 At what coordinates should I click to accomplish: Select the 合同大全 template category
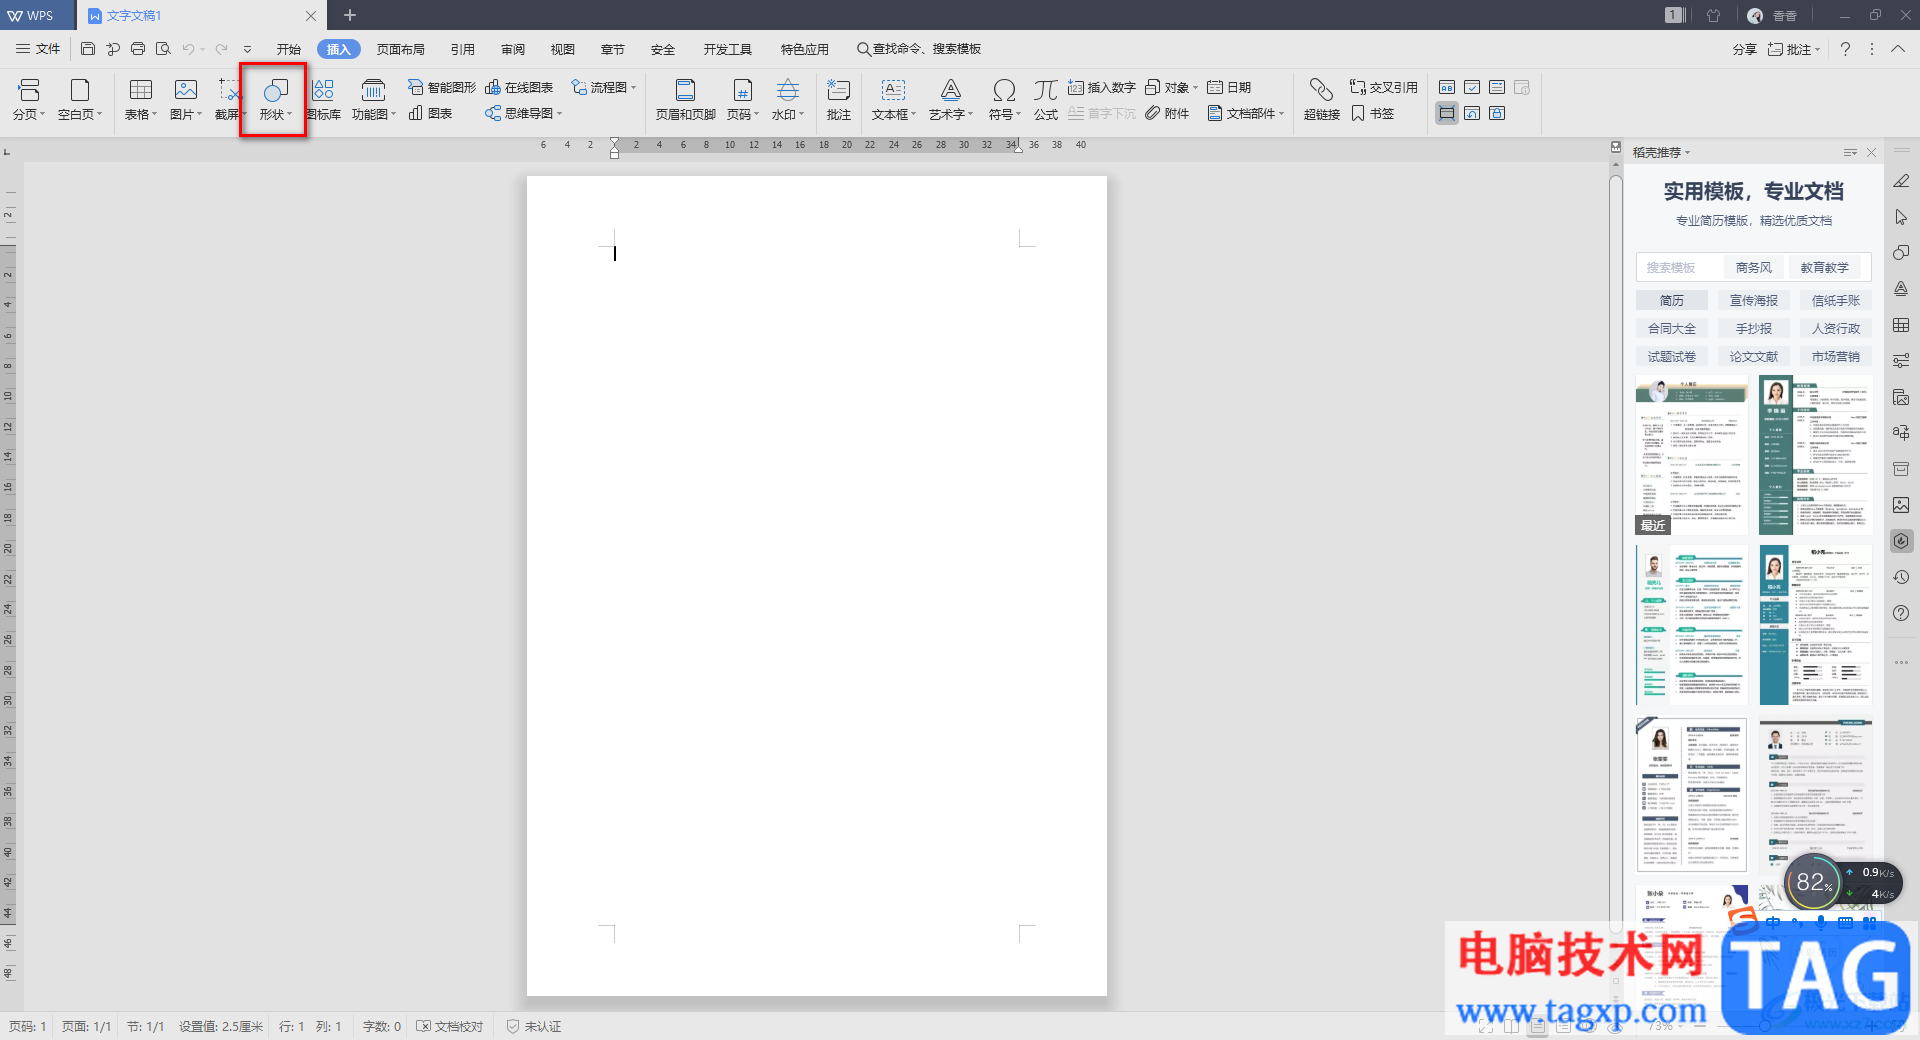click(1671, 329)
